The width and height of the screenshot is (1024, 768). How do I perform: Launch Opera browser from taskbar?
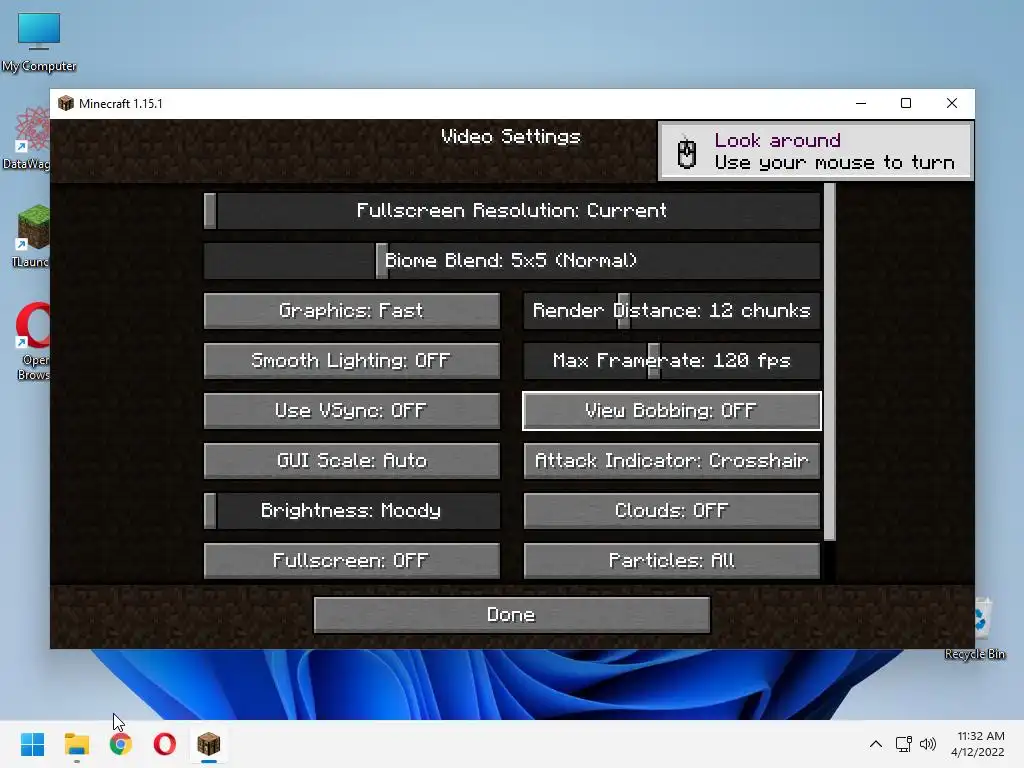pyautogui.click(x=165, y=744)
